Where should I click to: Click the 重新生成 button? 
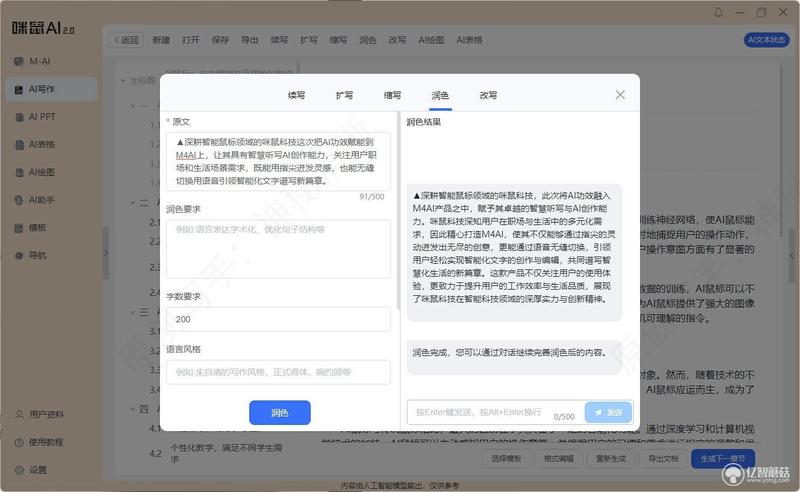click(x=611, y=458)
